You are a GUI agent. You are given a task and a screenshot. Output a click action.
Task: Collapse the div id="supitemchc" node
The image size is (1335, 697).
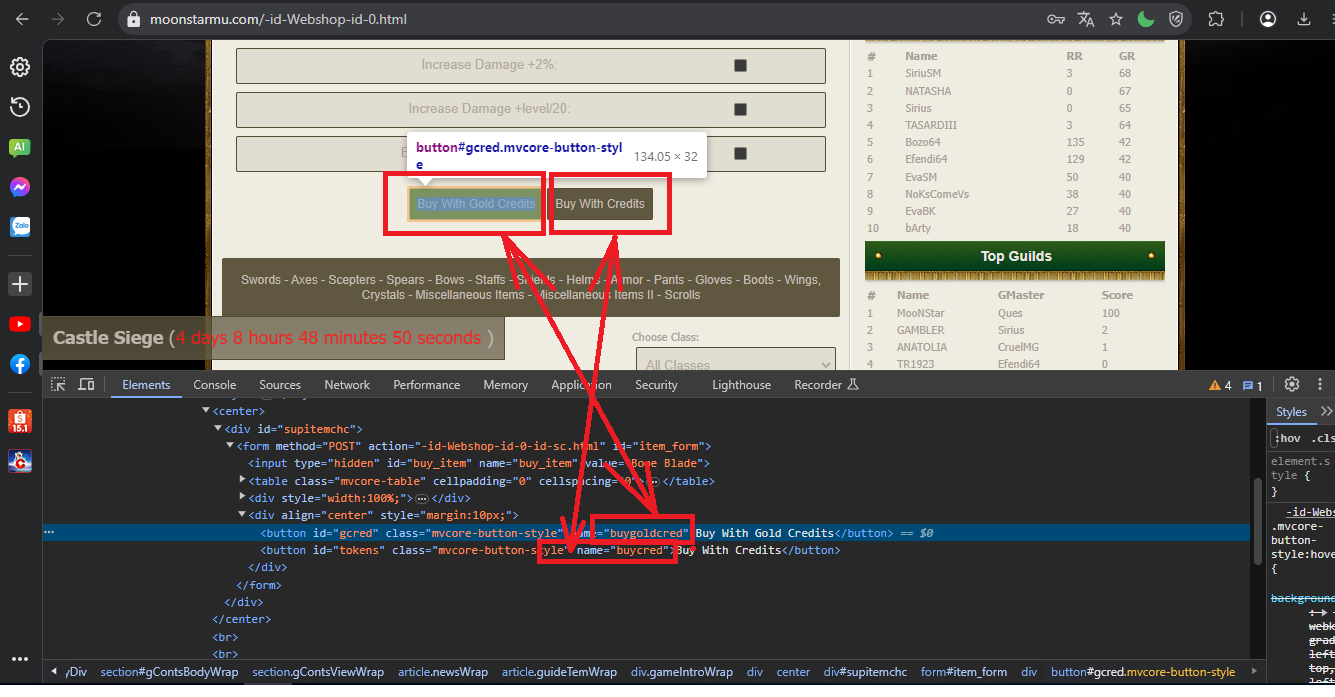[x=218, y=428]
